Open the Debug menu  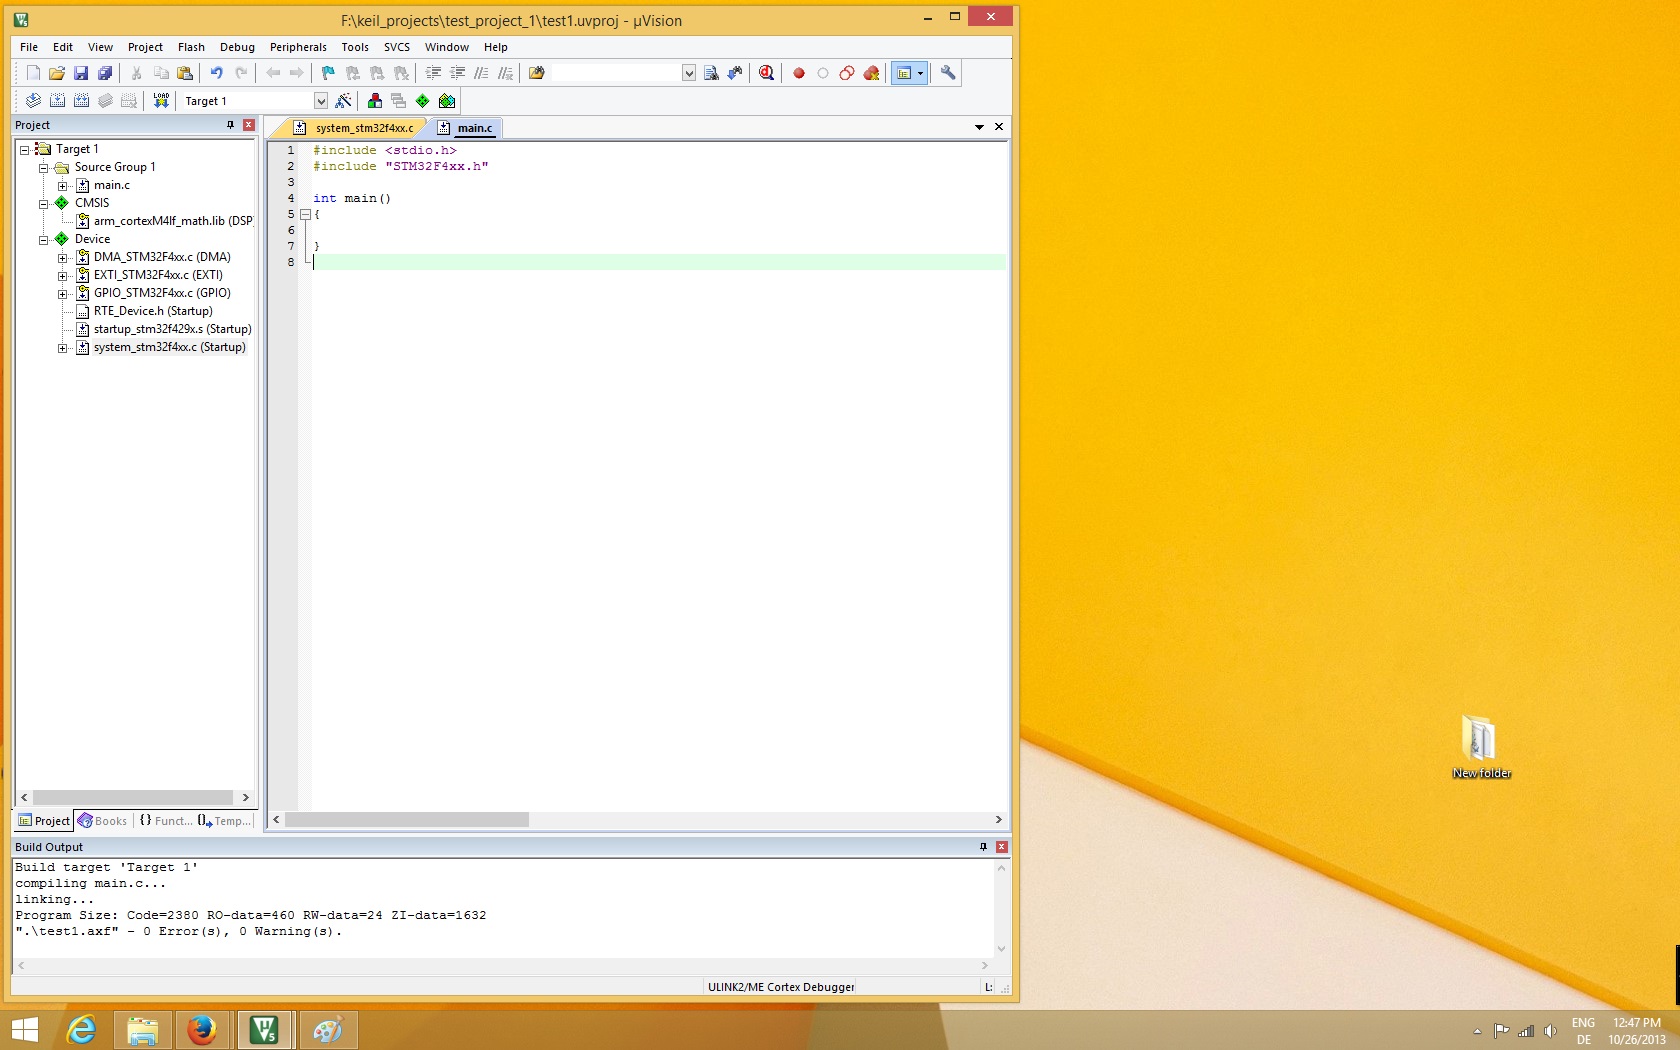237,47
